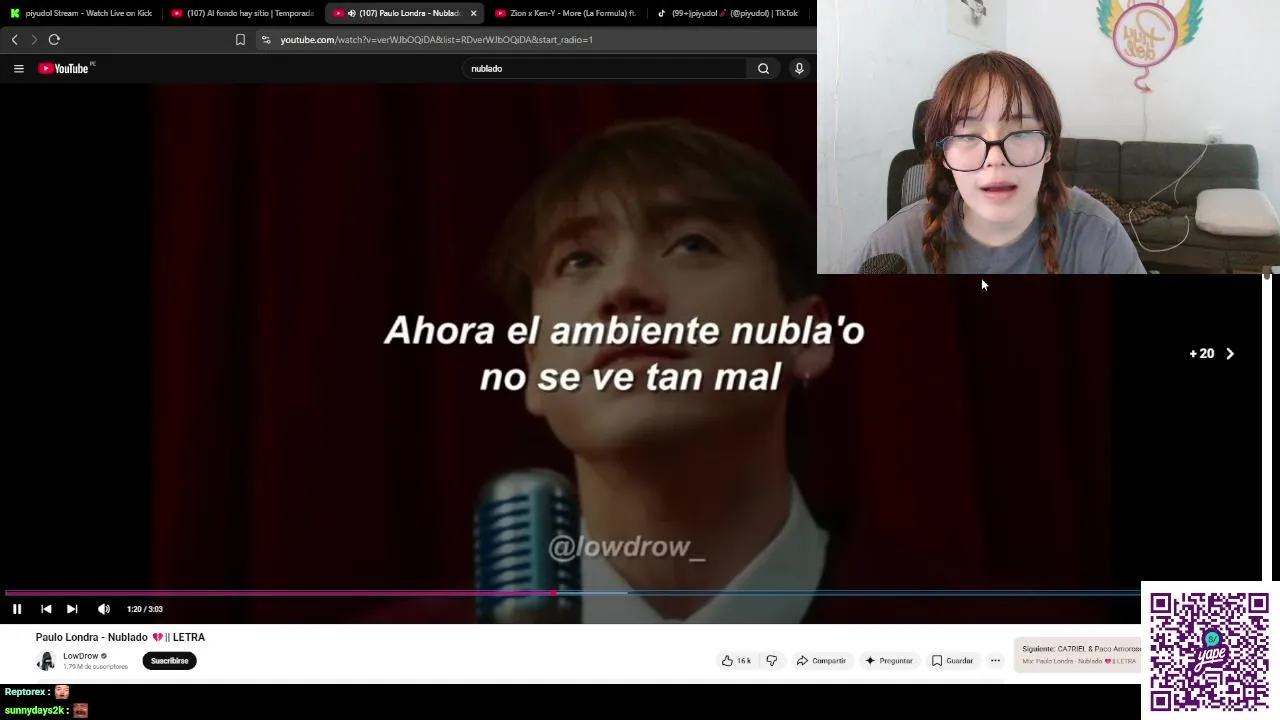Dislike the video

tap(771, 661)
